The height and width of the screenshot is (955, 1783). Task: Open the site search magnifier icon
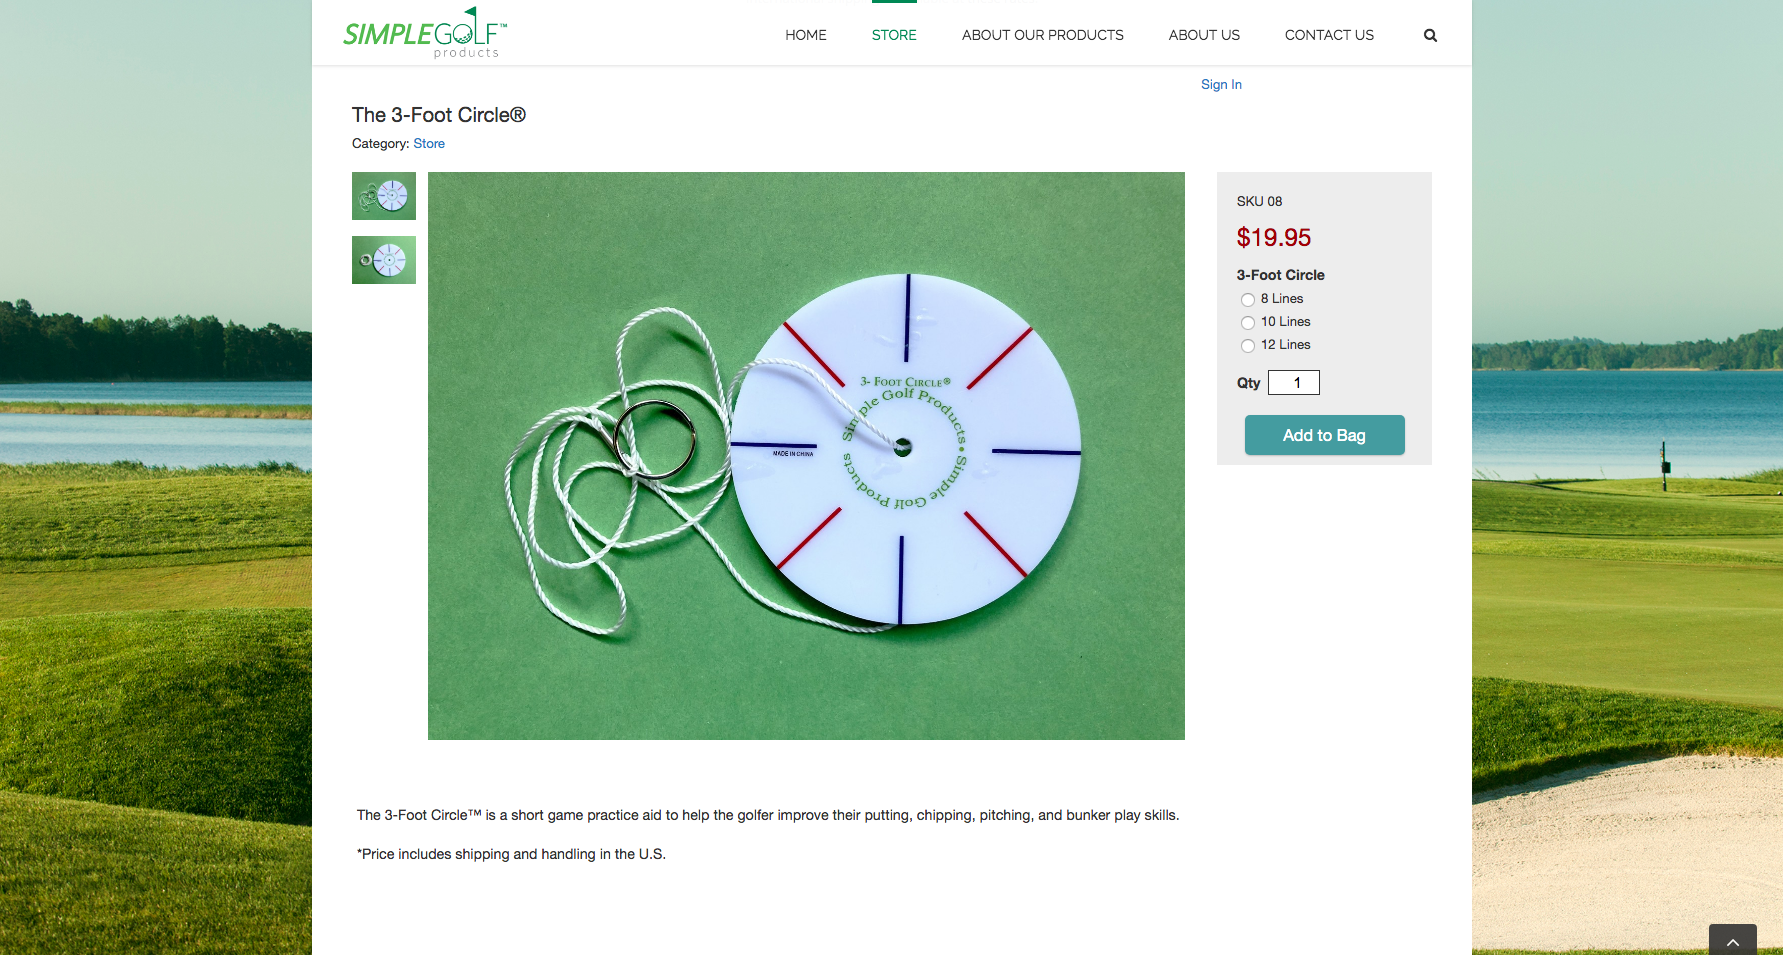[x=1430, y=35]
